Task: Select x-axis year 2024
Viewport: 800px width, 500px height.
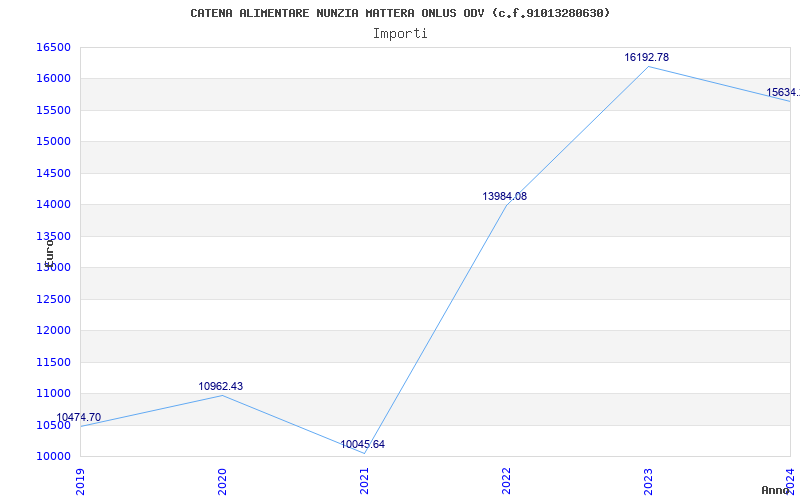Action: tap(790, 482)
